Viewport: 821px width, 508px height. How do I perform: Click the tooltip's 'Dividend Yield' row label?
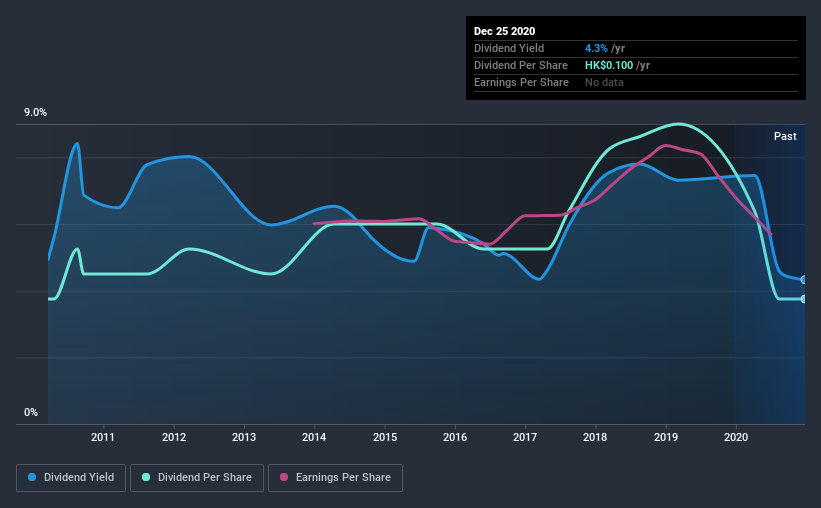pyautogui.click(x=509, y=48)
